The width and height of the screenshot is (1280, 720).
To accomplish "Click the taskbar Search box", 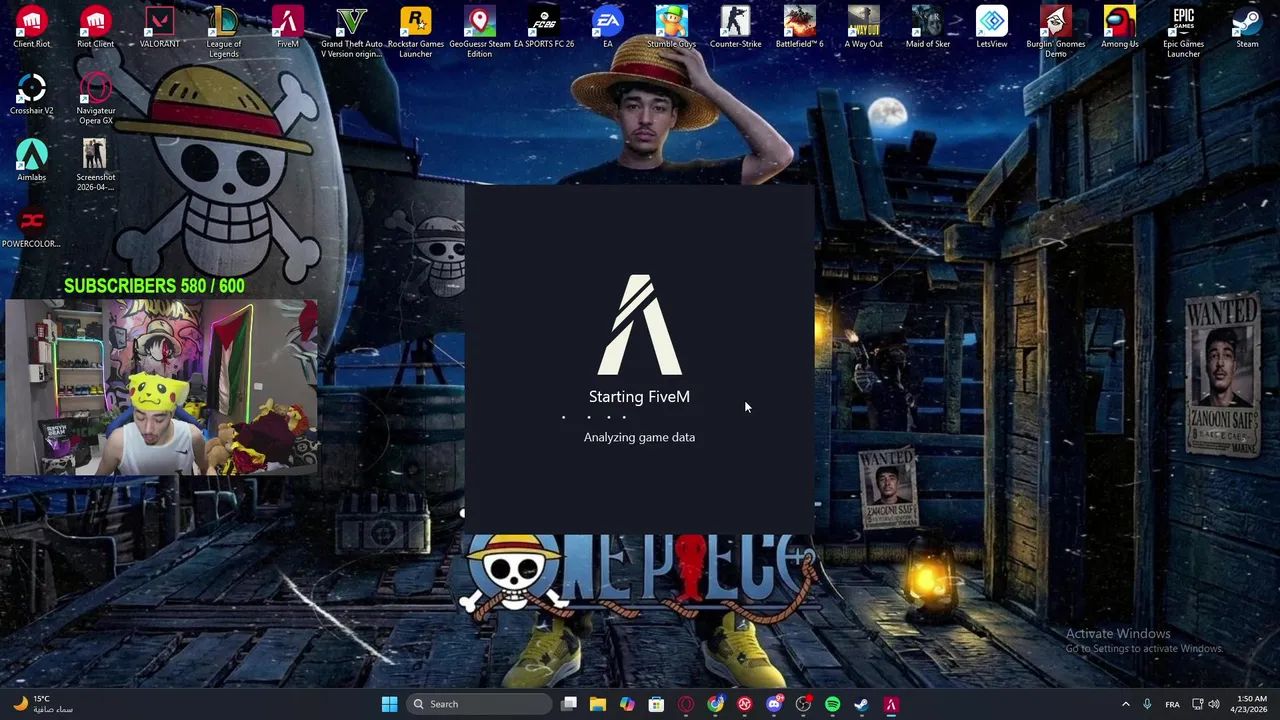I will tap(480, 704).
